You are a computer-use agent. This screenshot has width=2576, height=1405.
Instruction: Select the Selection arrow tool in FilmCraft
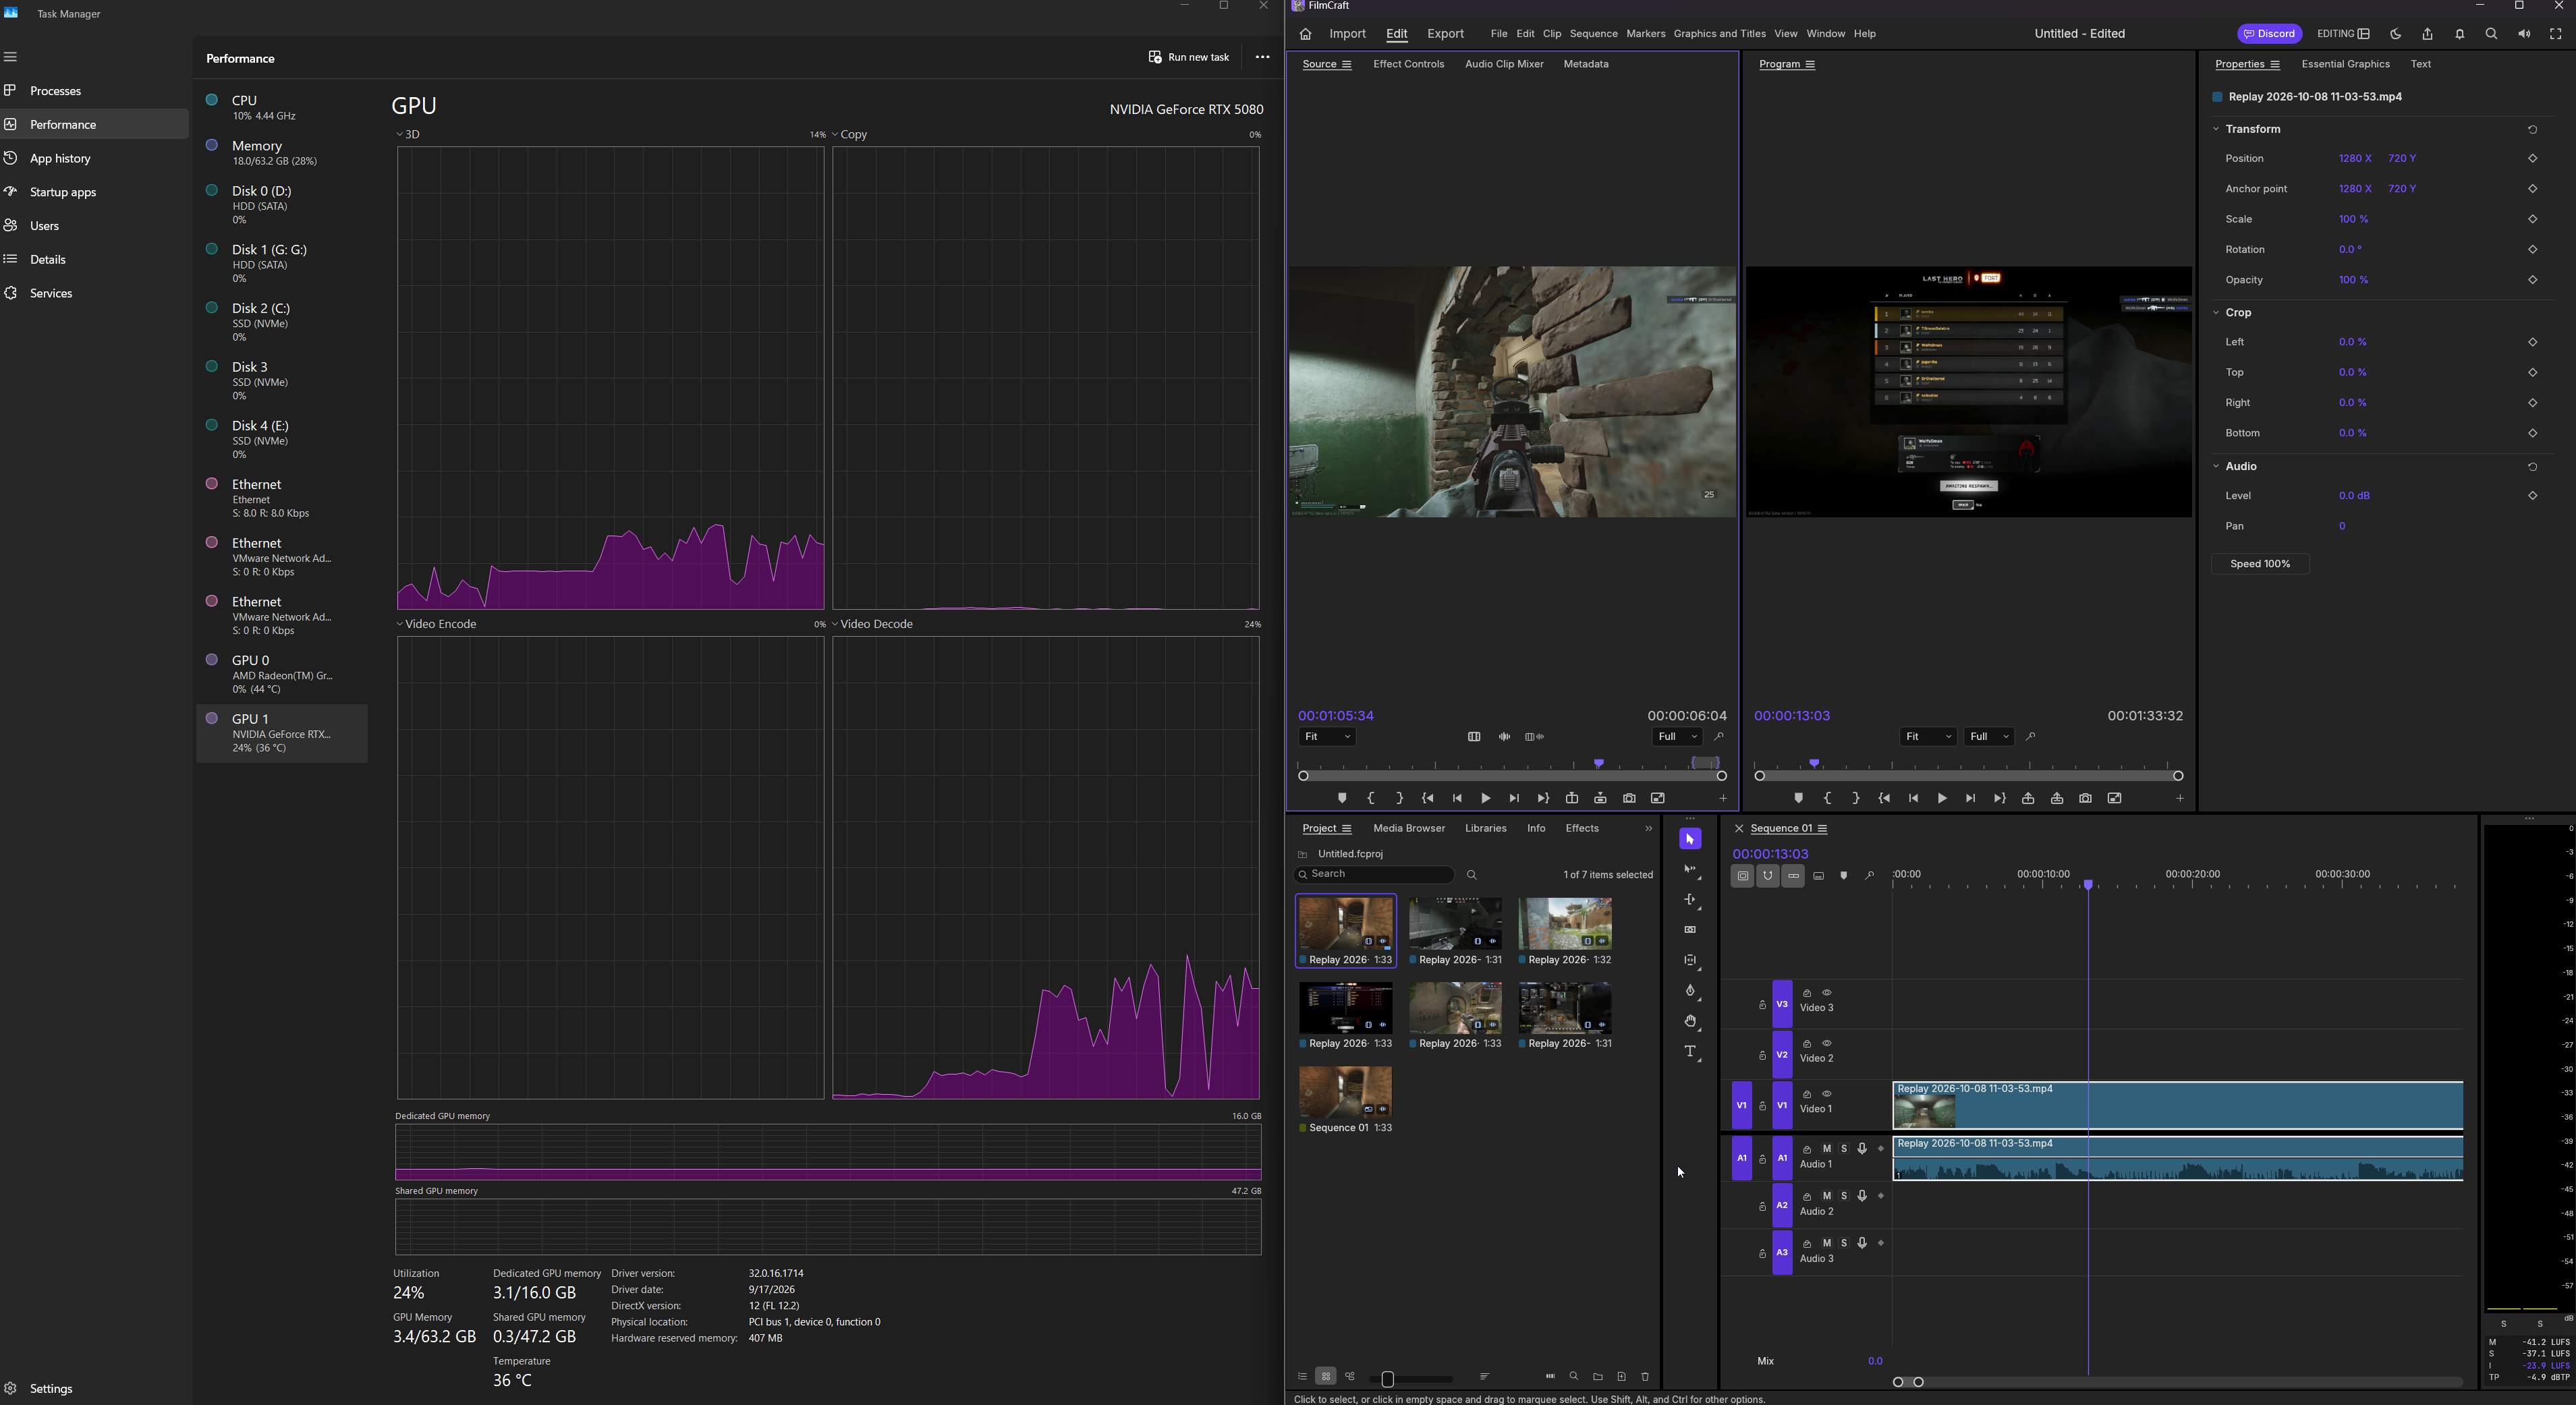click(x=1690, y=840)
